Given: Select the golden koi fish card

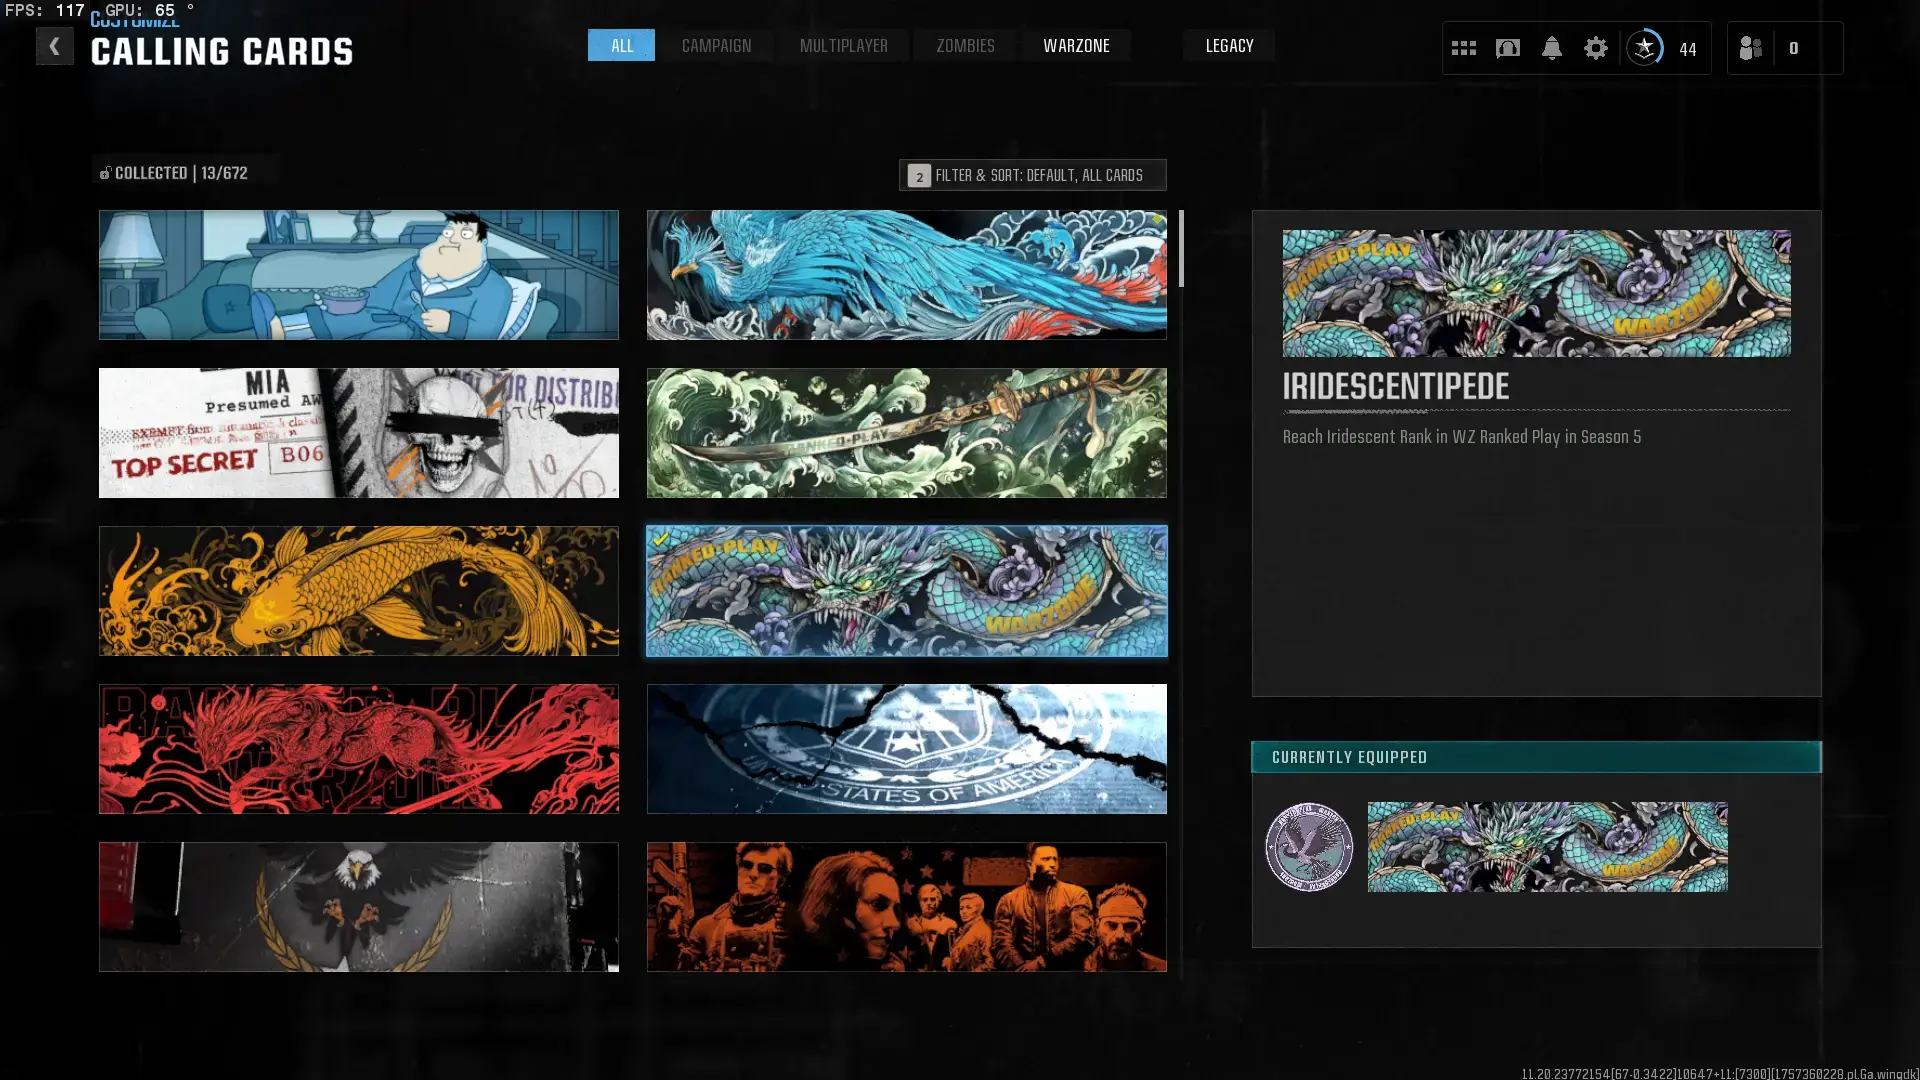Looking at the screenshot, I should tap(358, 591).
